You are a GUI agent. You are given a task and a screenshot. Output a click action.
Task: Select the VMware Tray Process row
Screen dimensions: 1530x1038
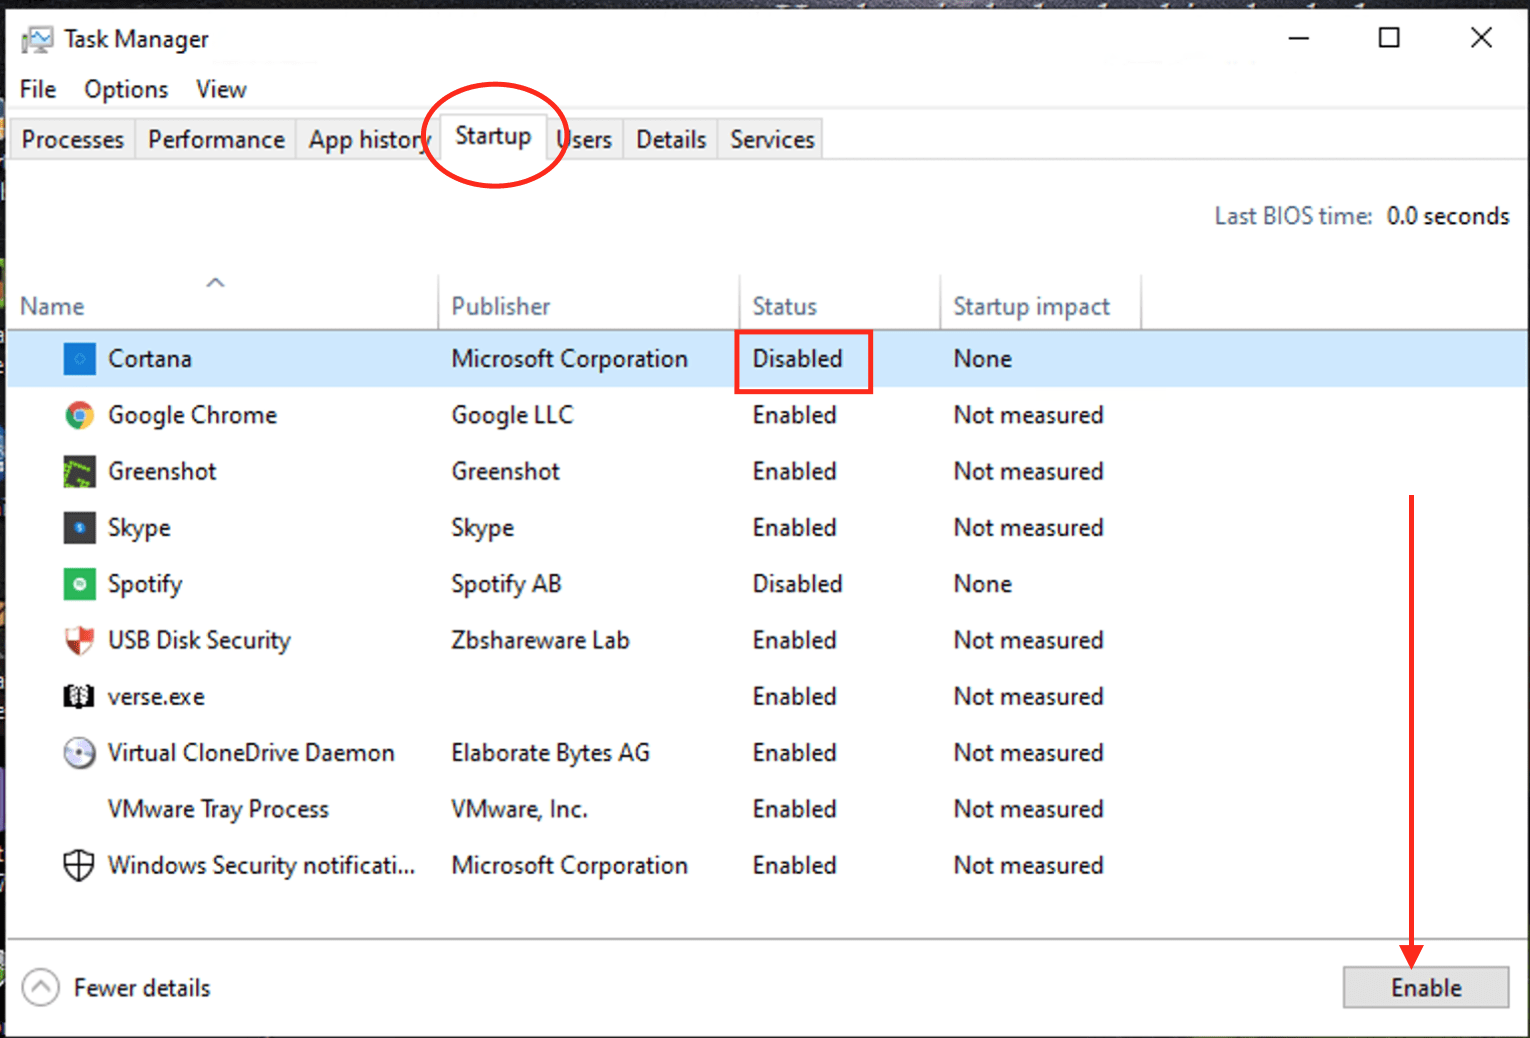point(218,809)
